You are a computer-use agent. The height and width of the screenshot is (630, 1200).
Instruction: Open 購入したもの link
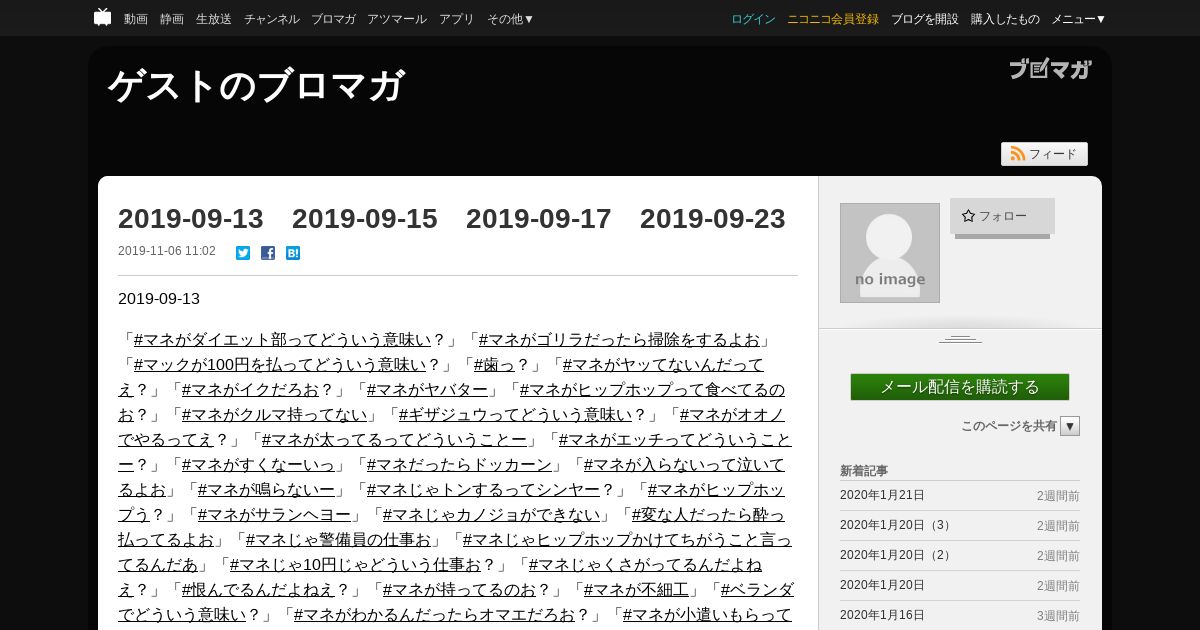coord(1005,19)
